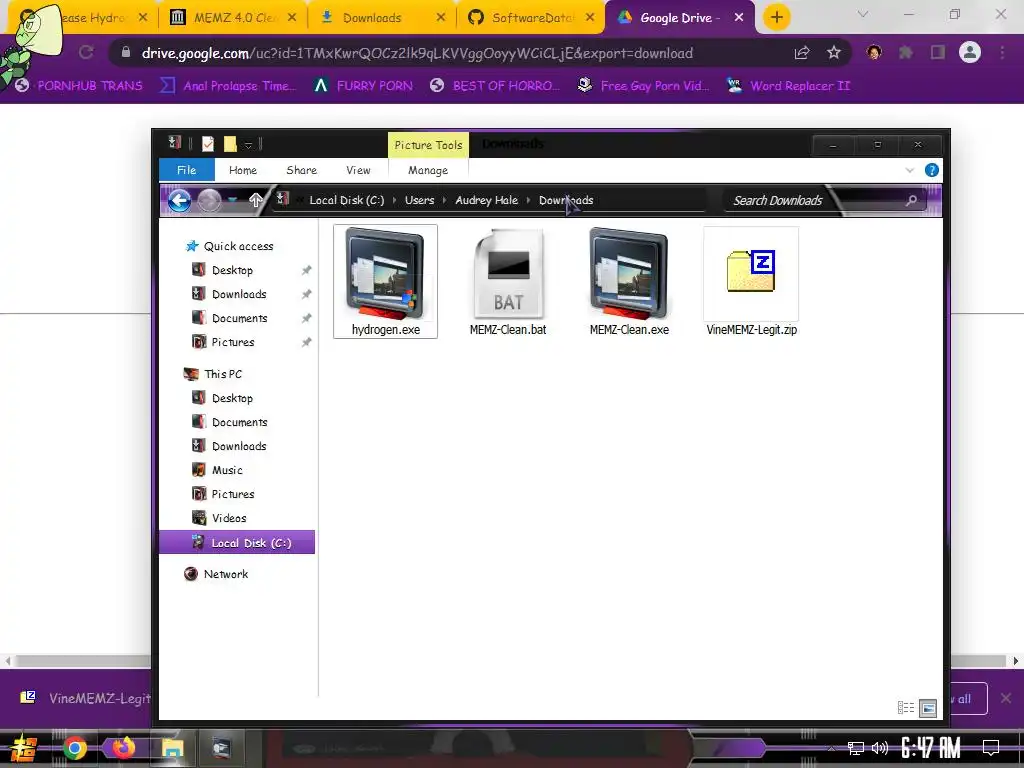
Task: Open Firefox from the taskbar
Action: click(x=123, y=748)
